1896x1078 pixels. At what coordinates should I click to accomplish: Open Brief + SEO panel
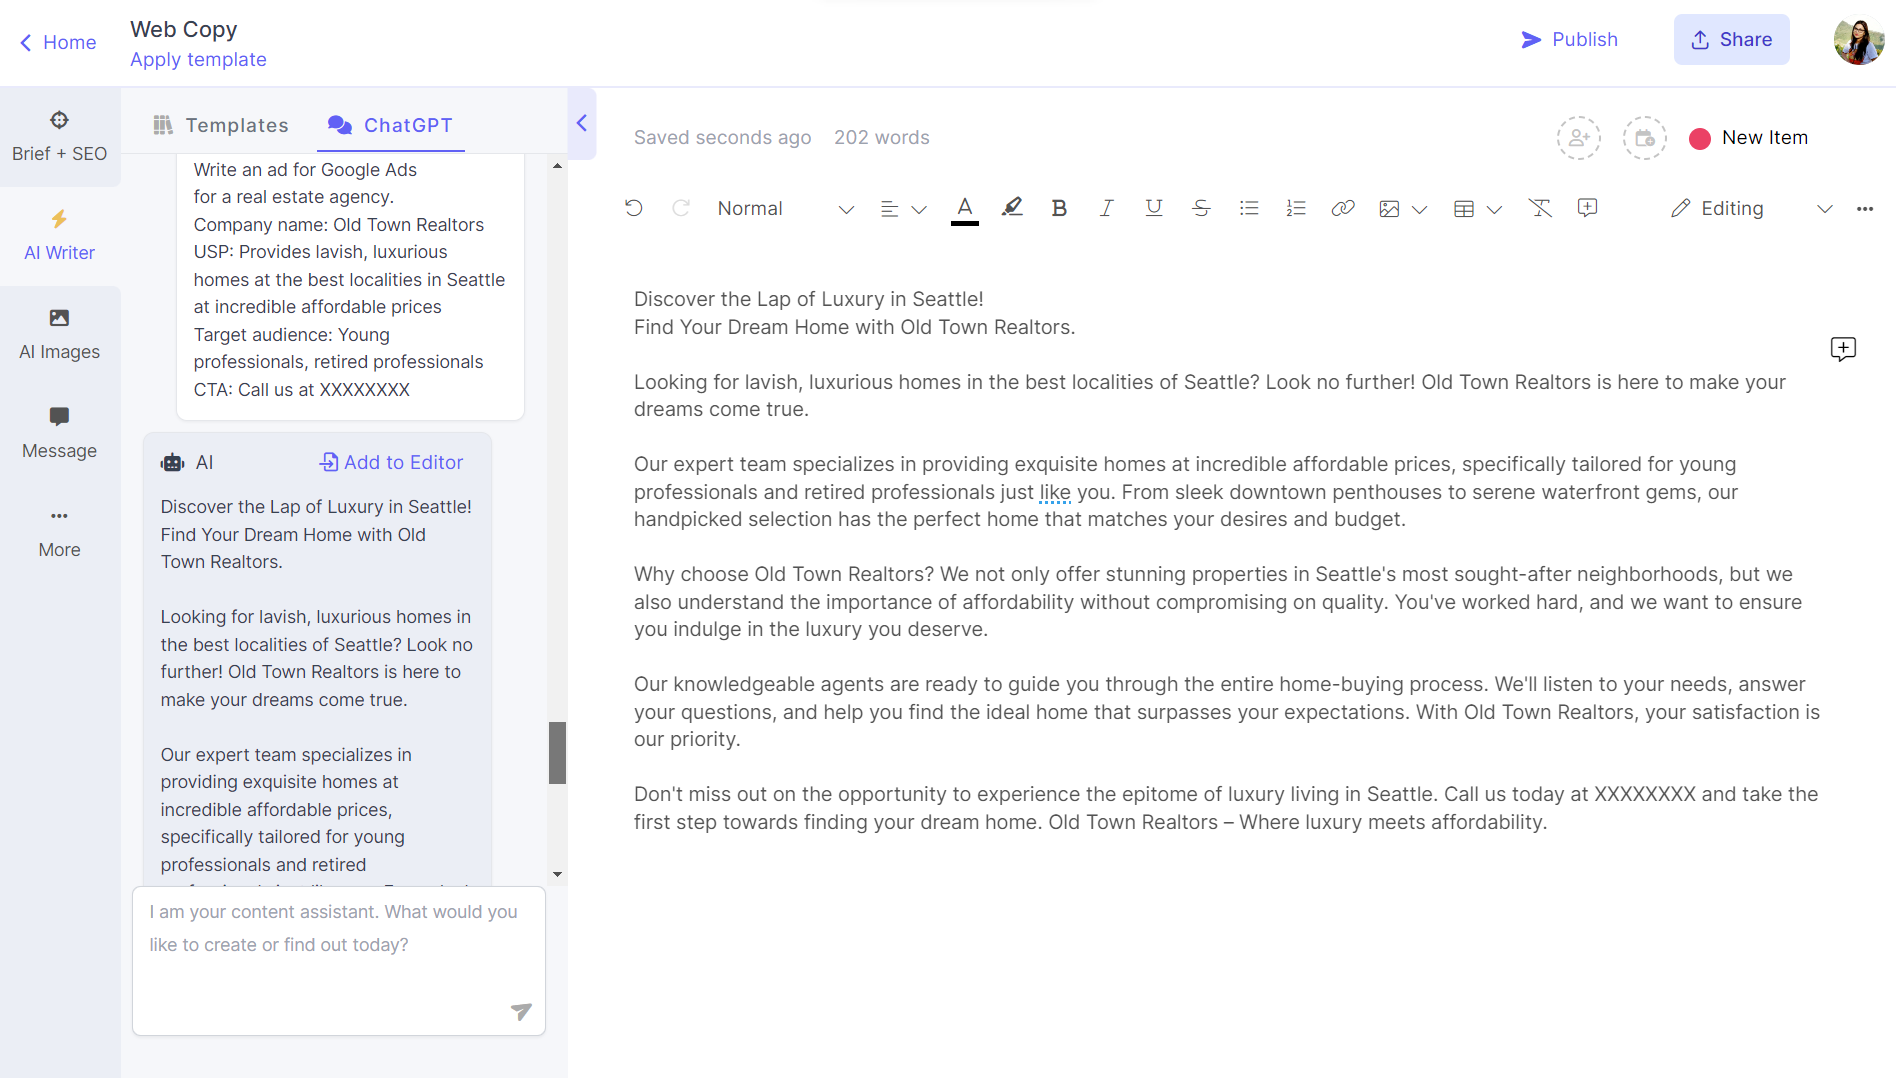point(60,137)
